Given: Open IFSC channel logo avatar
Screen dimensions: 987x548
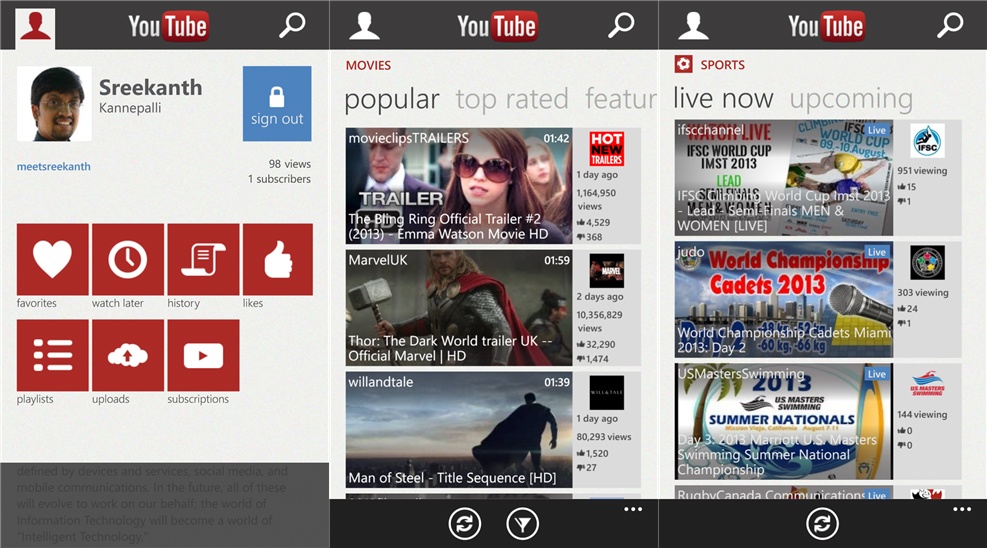Looking at the screenshot, I should point(927,141).
